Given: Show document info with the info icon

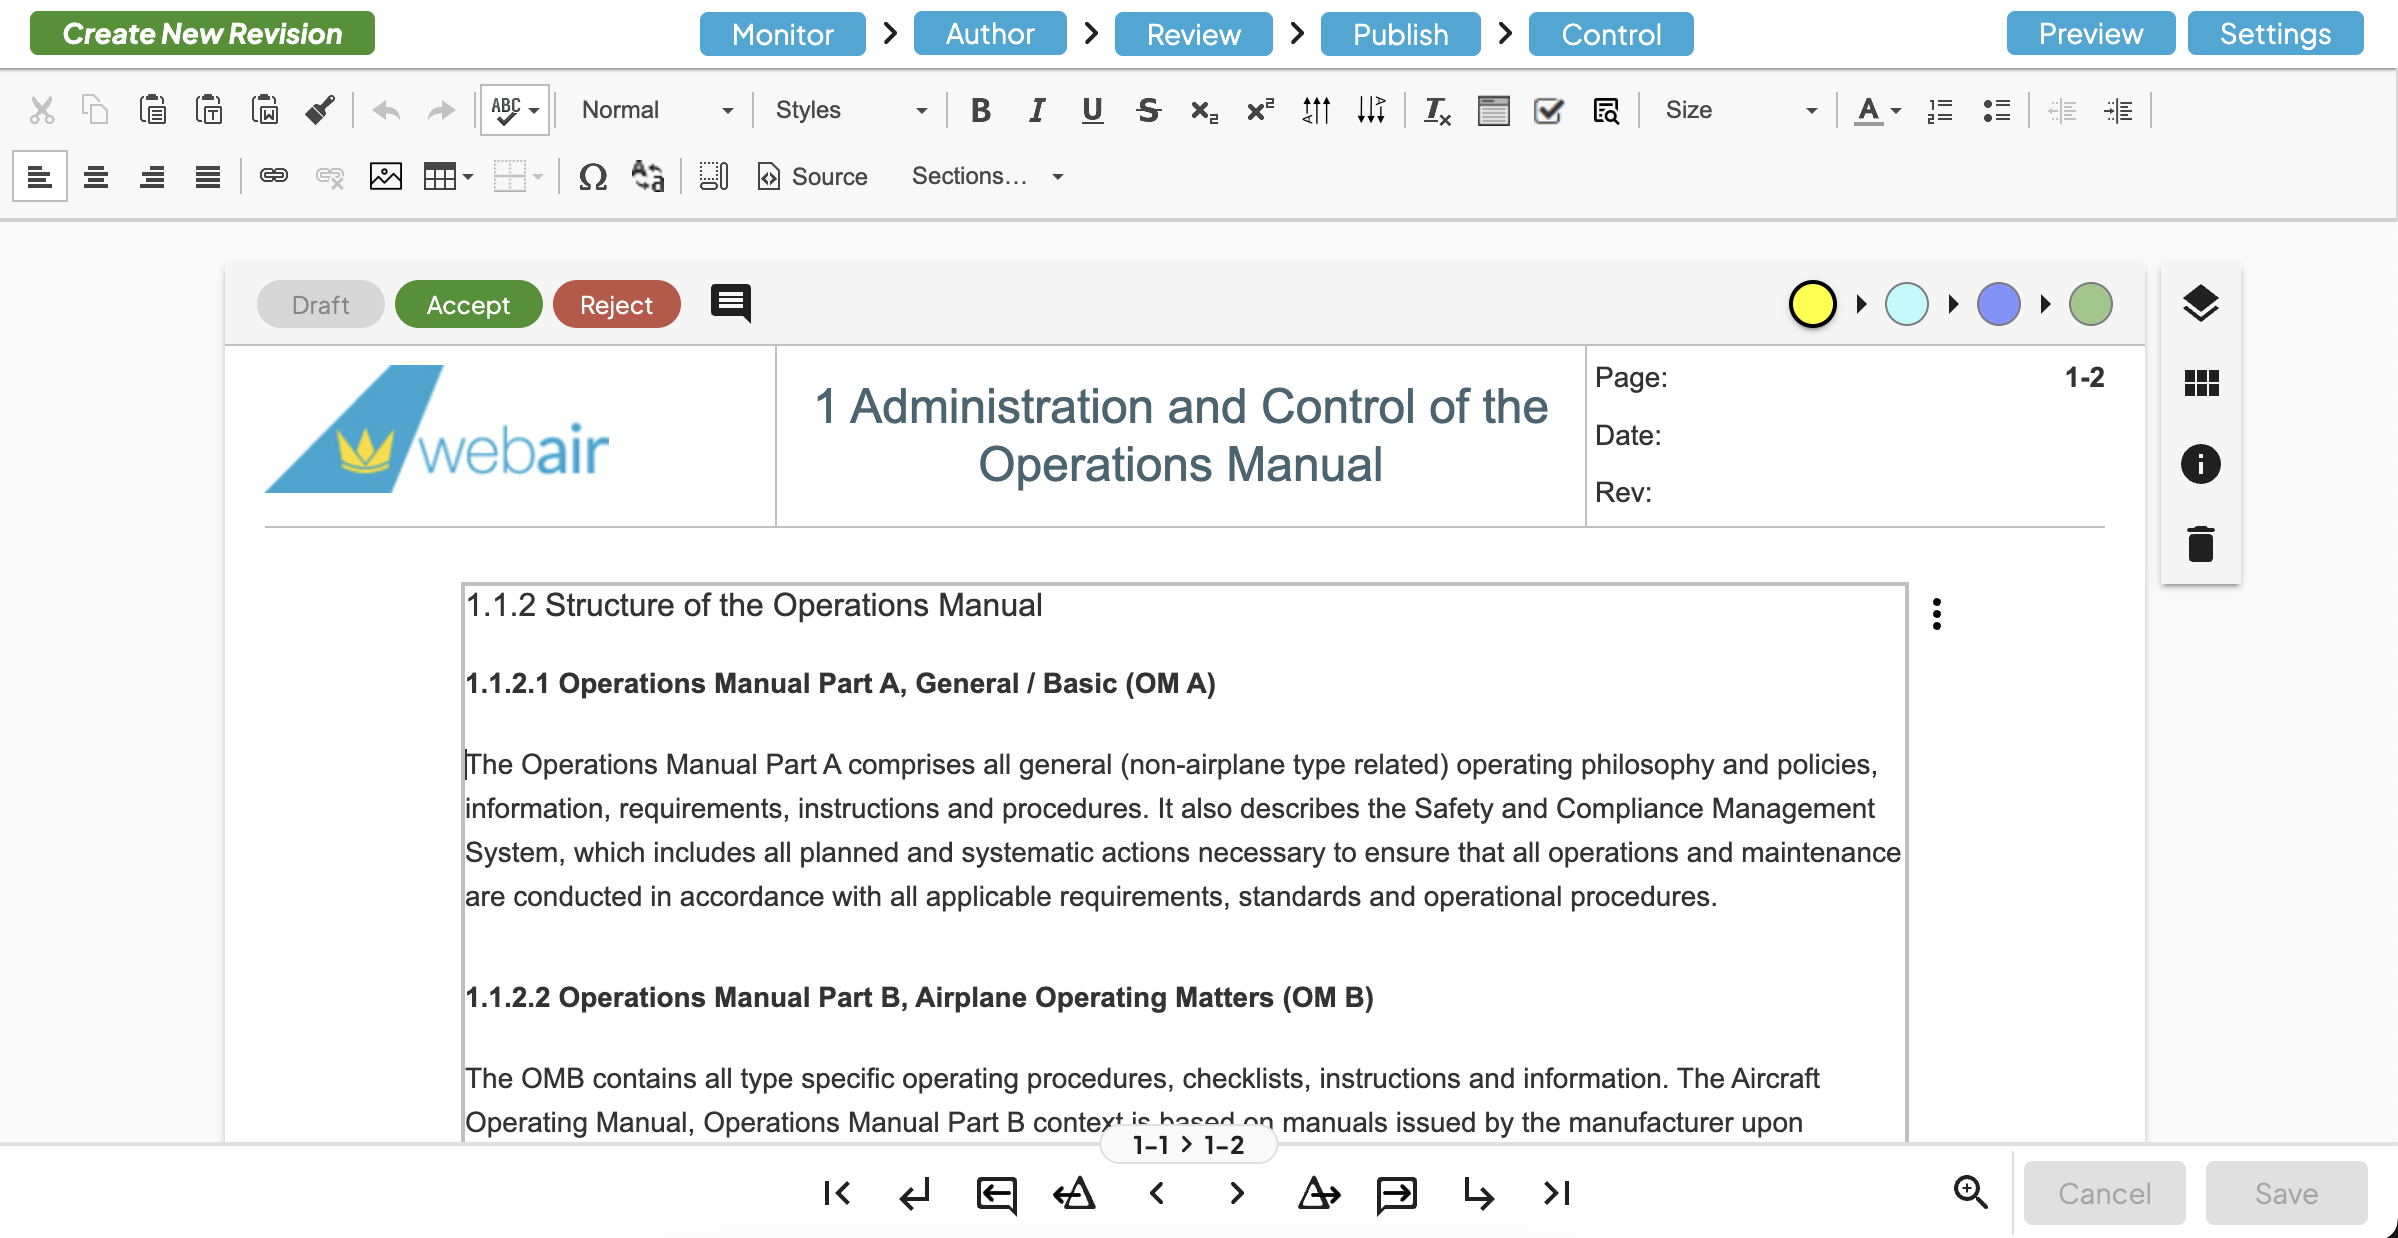Looking at the screenshot, I should 2200,464.
